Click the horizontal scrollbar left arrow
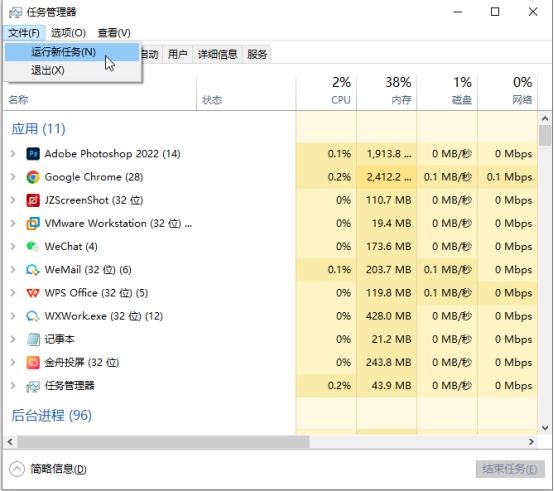554x491 pixels. click(x=10, y=442)
